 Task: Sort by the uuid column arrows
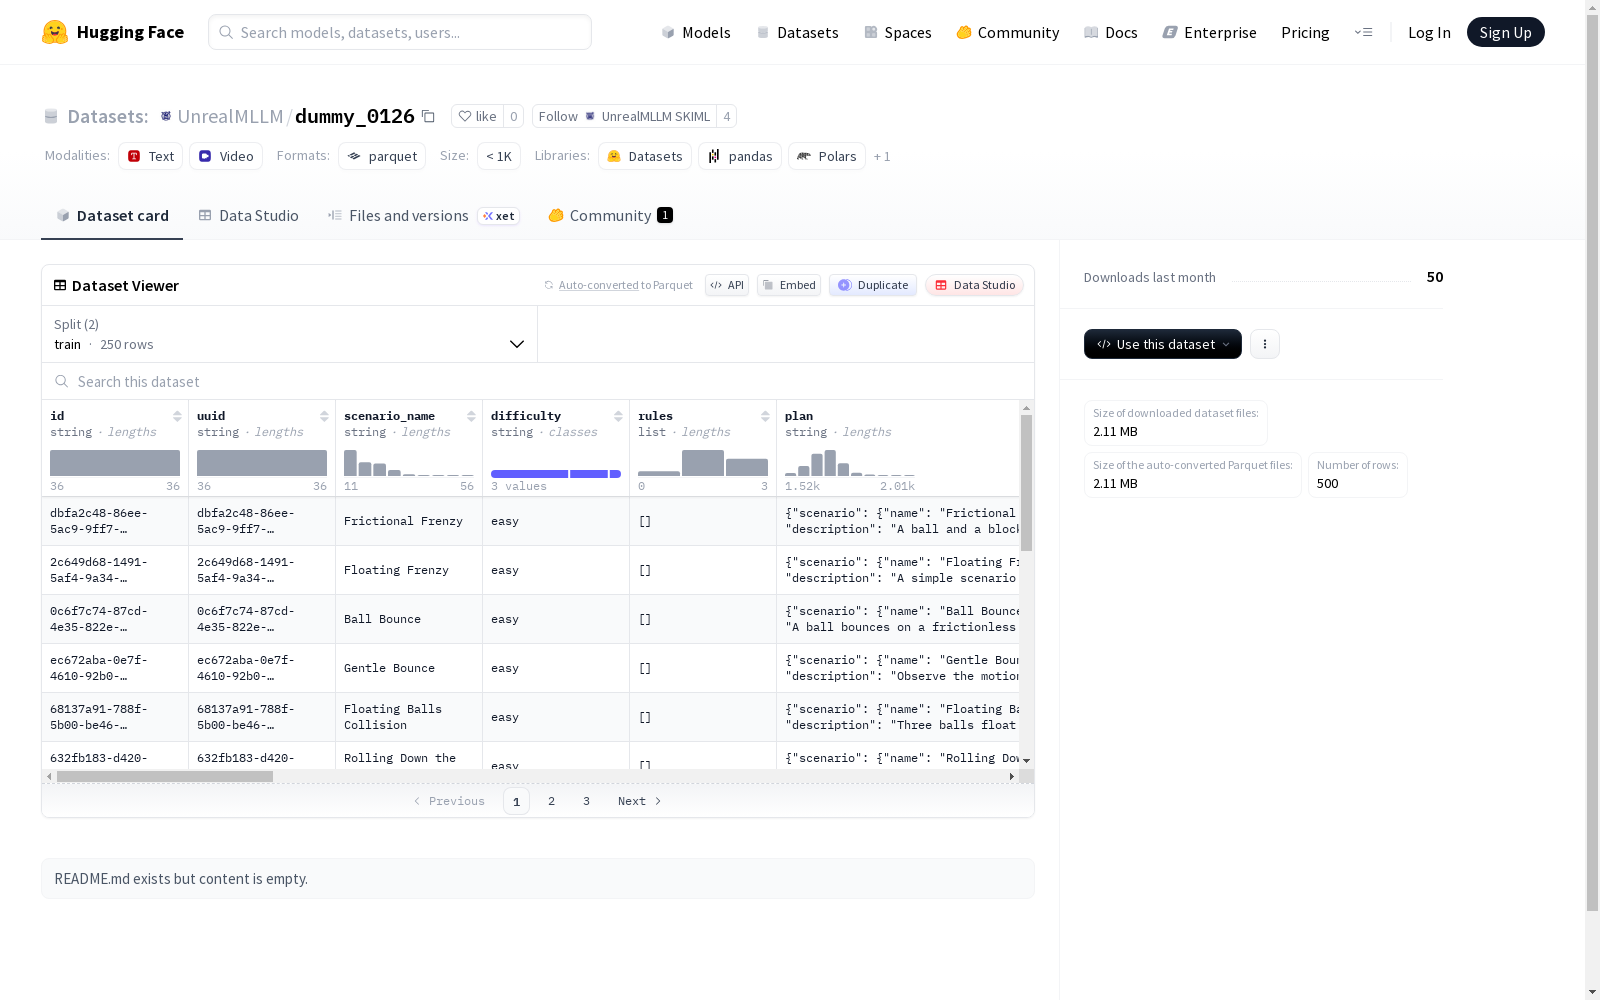(x=324, y=416)
